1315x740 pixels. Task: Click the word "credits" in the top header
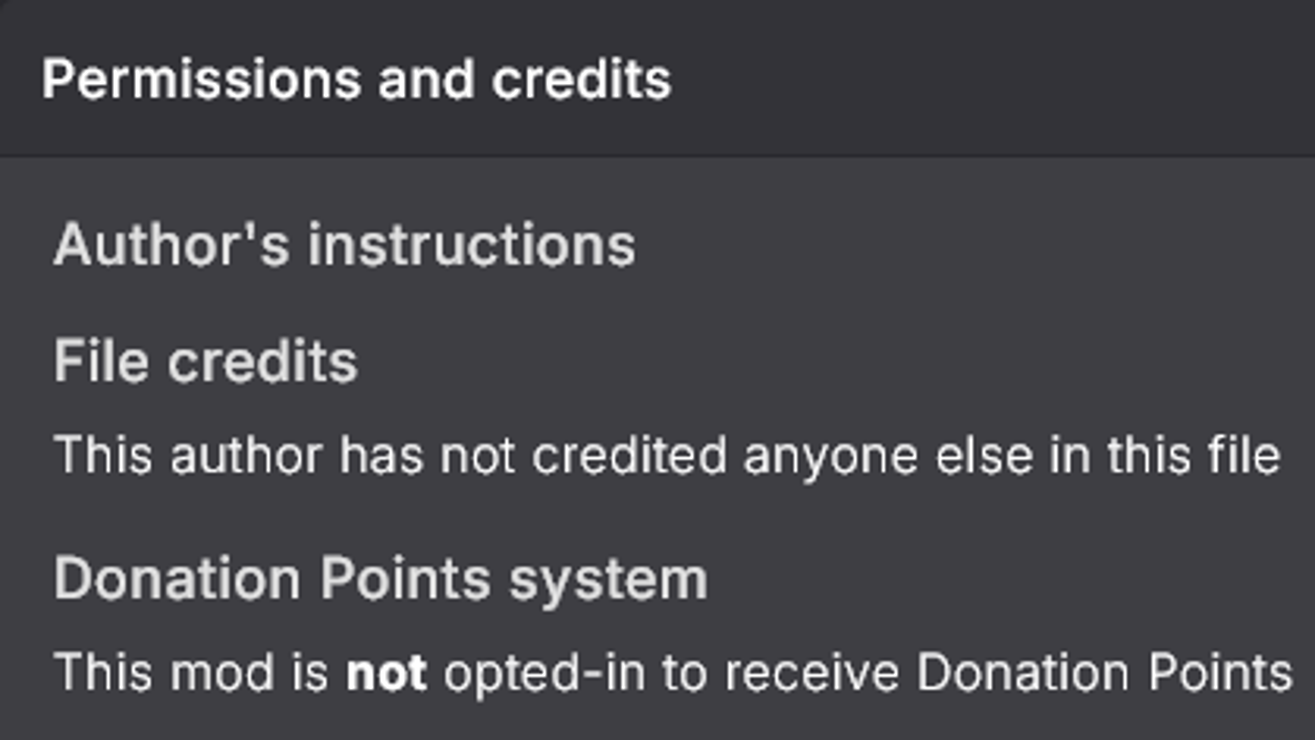(581, 80)
